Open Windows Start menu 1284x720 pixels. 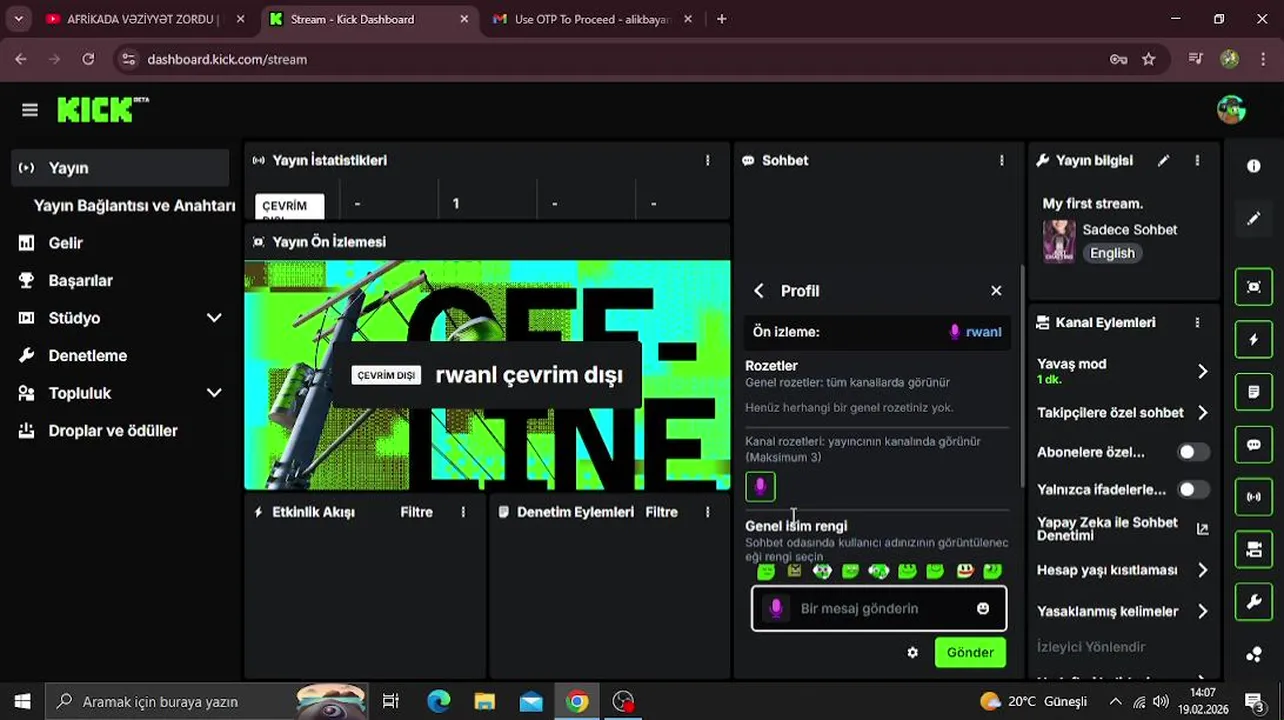coord(22,701)
